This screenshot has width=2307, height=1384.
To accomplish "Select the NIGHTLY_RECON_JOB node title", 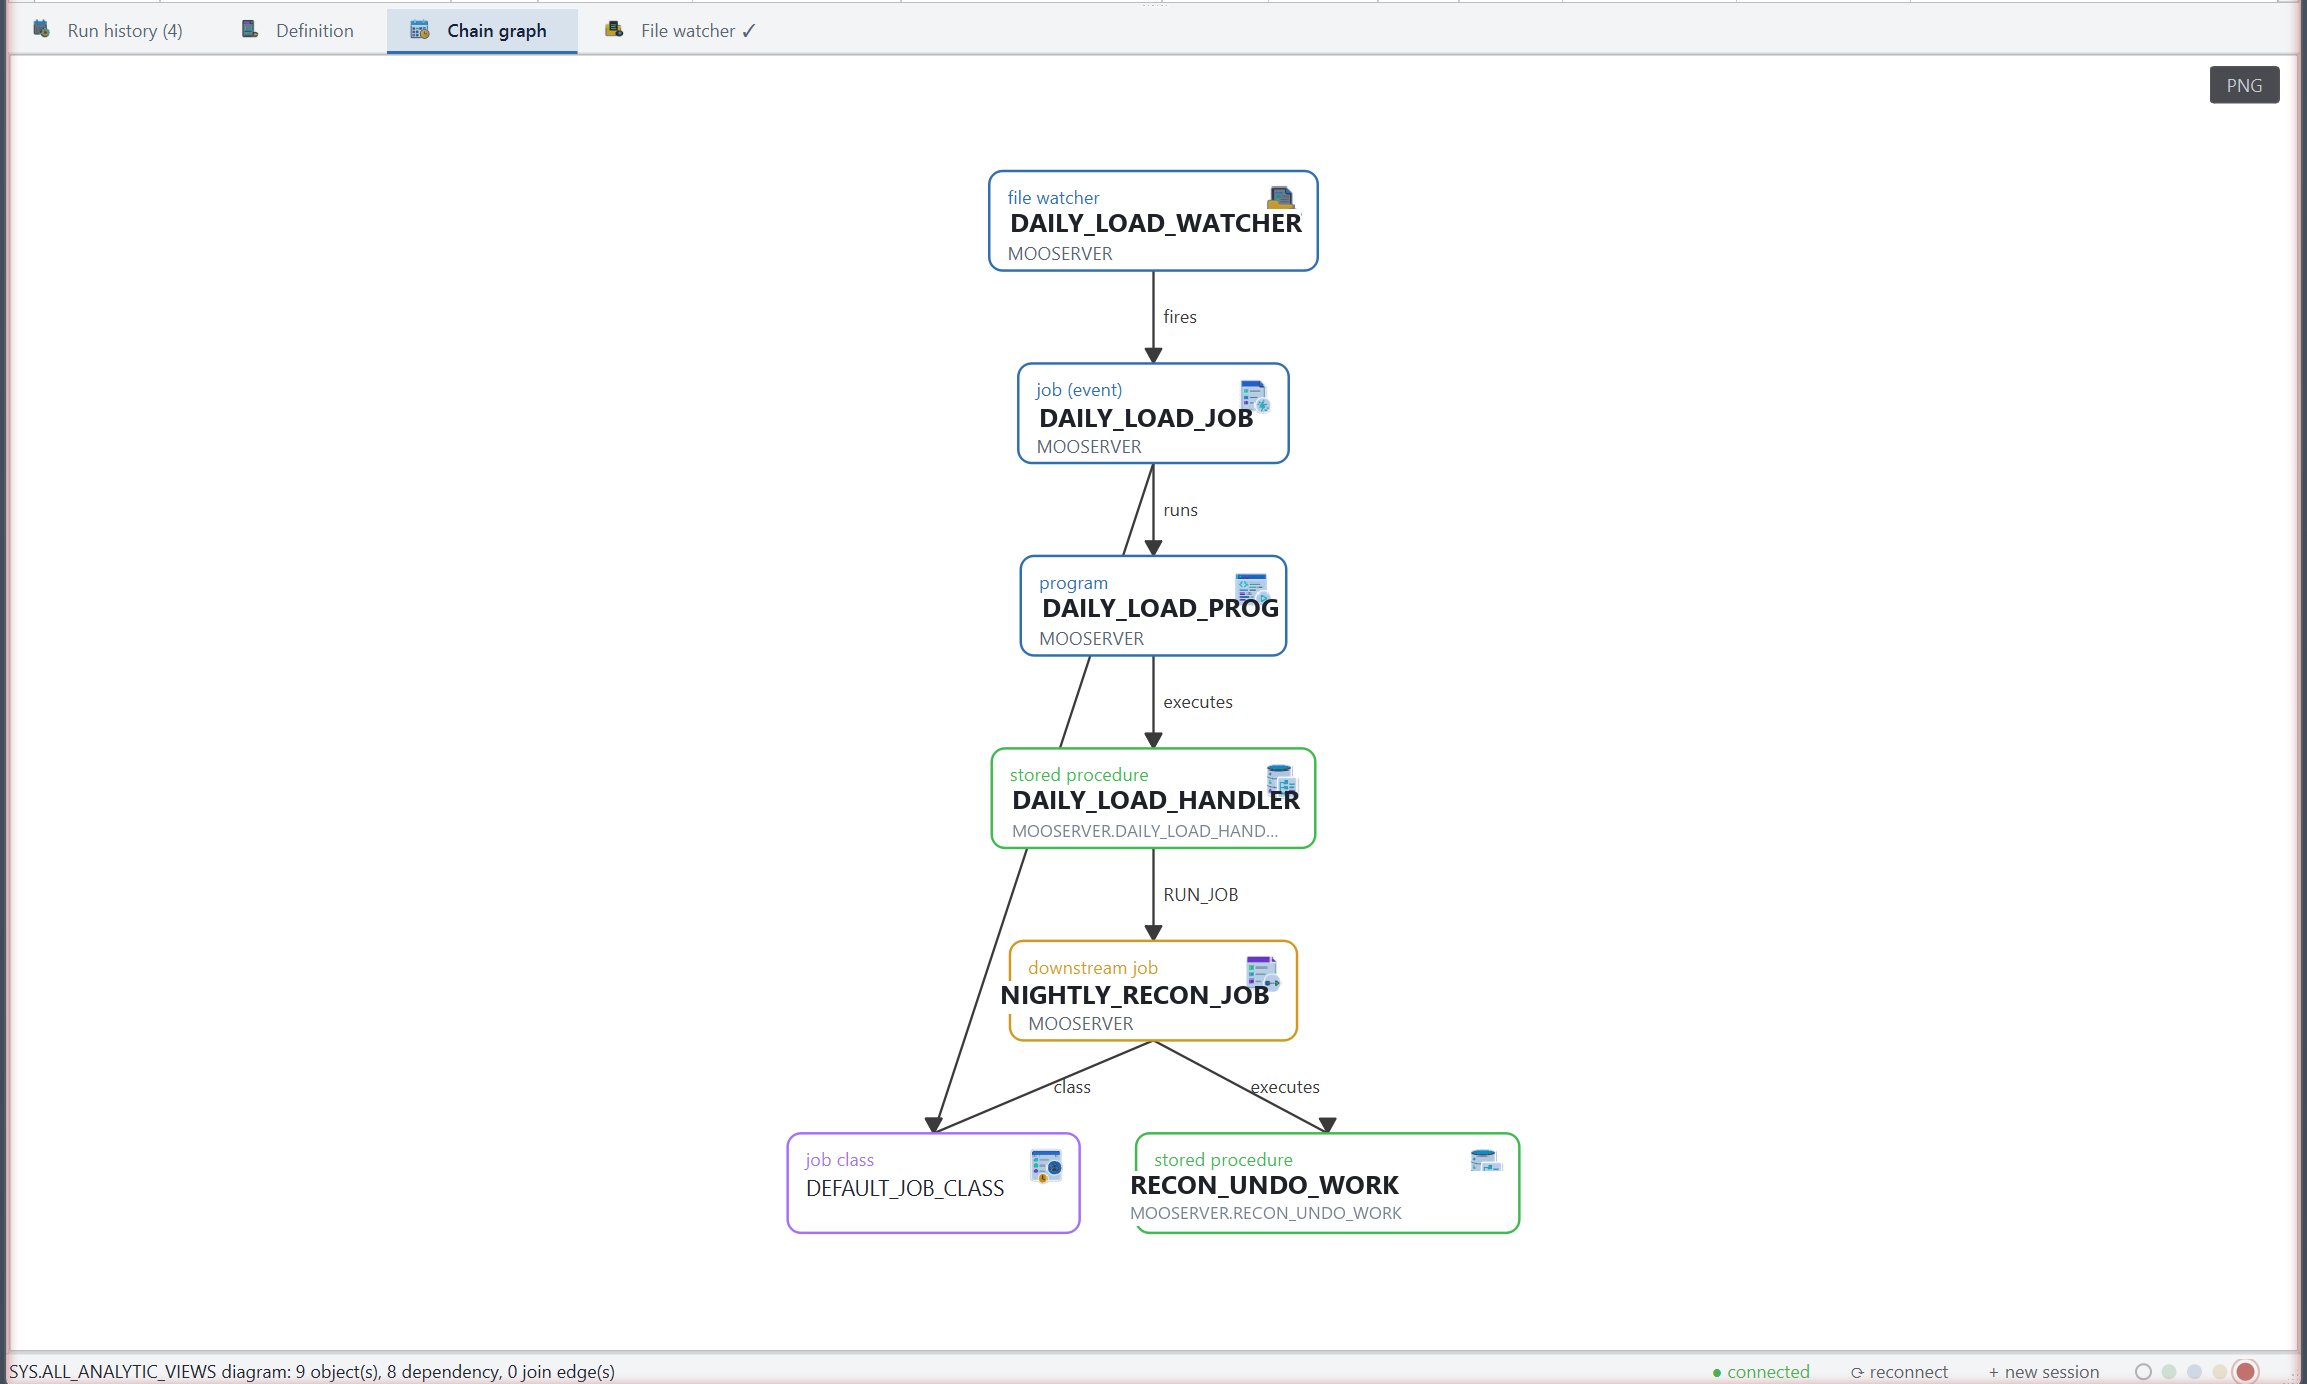I will pyautogui.click(x=1134, y=995).
